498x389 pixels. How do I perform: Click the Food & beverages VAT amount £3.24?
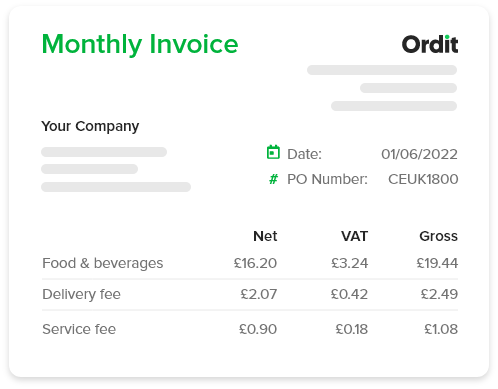pos(349,263)
